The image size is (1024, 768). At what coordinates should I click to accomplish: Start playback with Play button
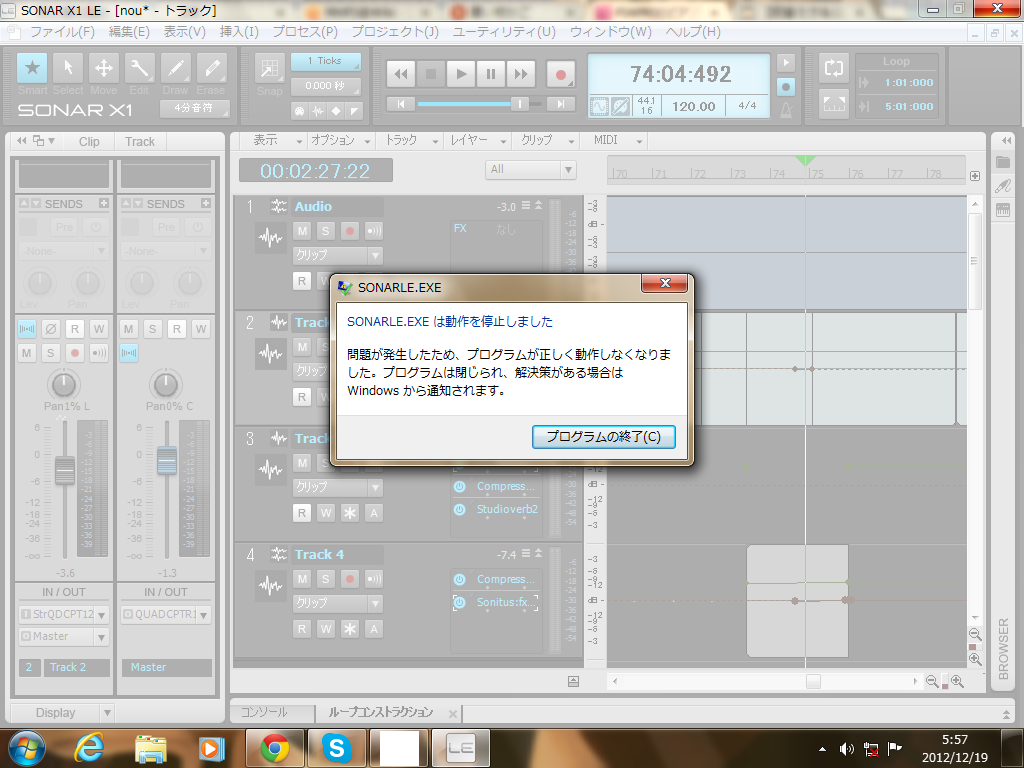point(461,74)
